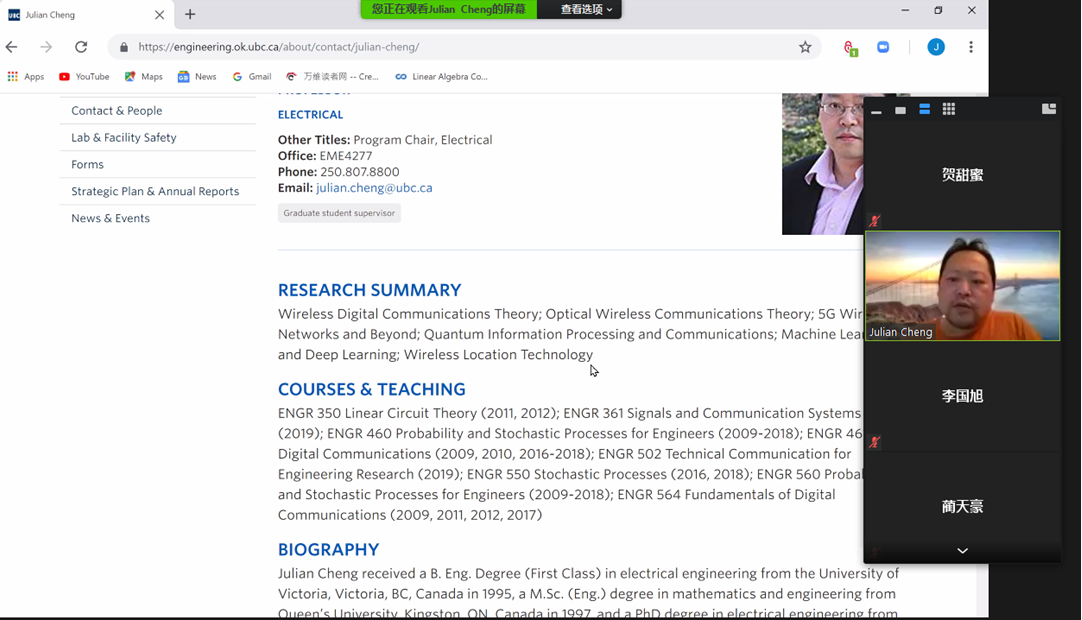Select the Julian Cheng browser tab
The width and height of the screenshot is (1082, 620).
point(85,15)
